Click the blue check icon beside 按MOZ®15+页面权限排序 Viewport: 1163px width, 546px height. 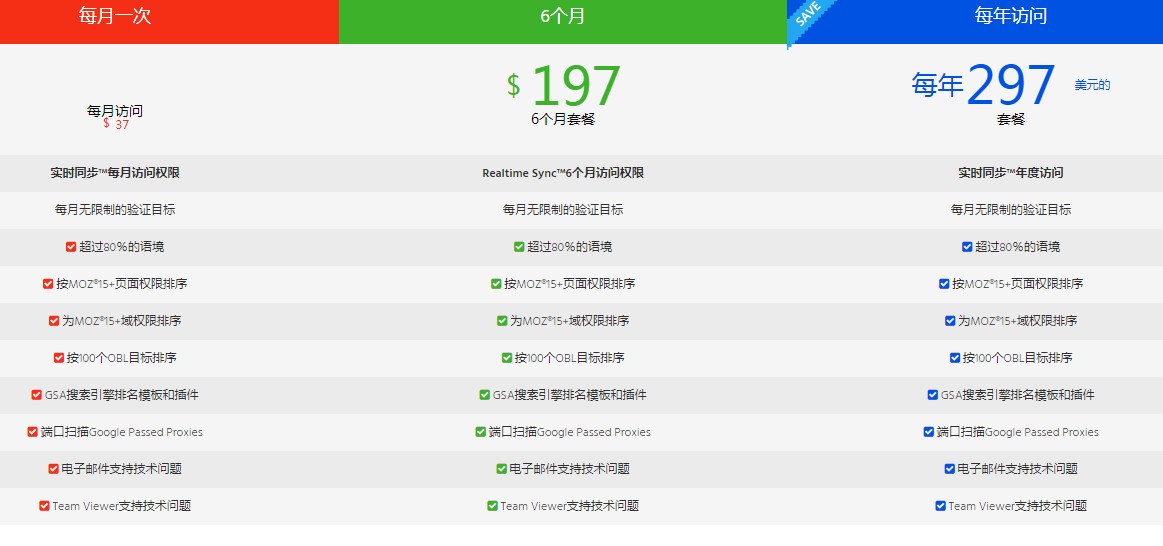coord(944,284)
